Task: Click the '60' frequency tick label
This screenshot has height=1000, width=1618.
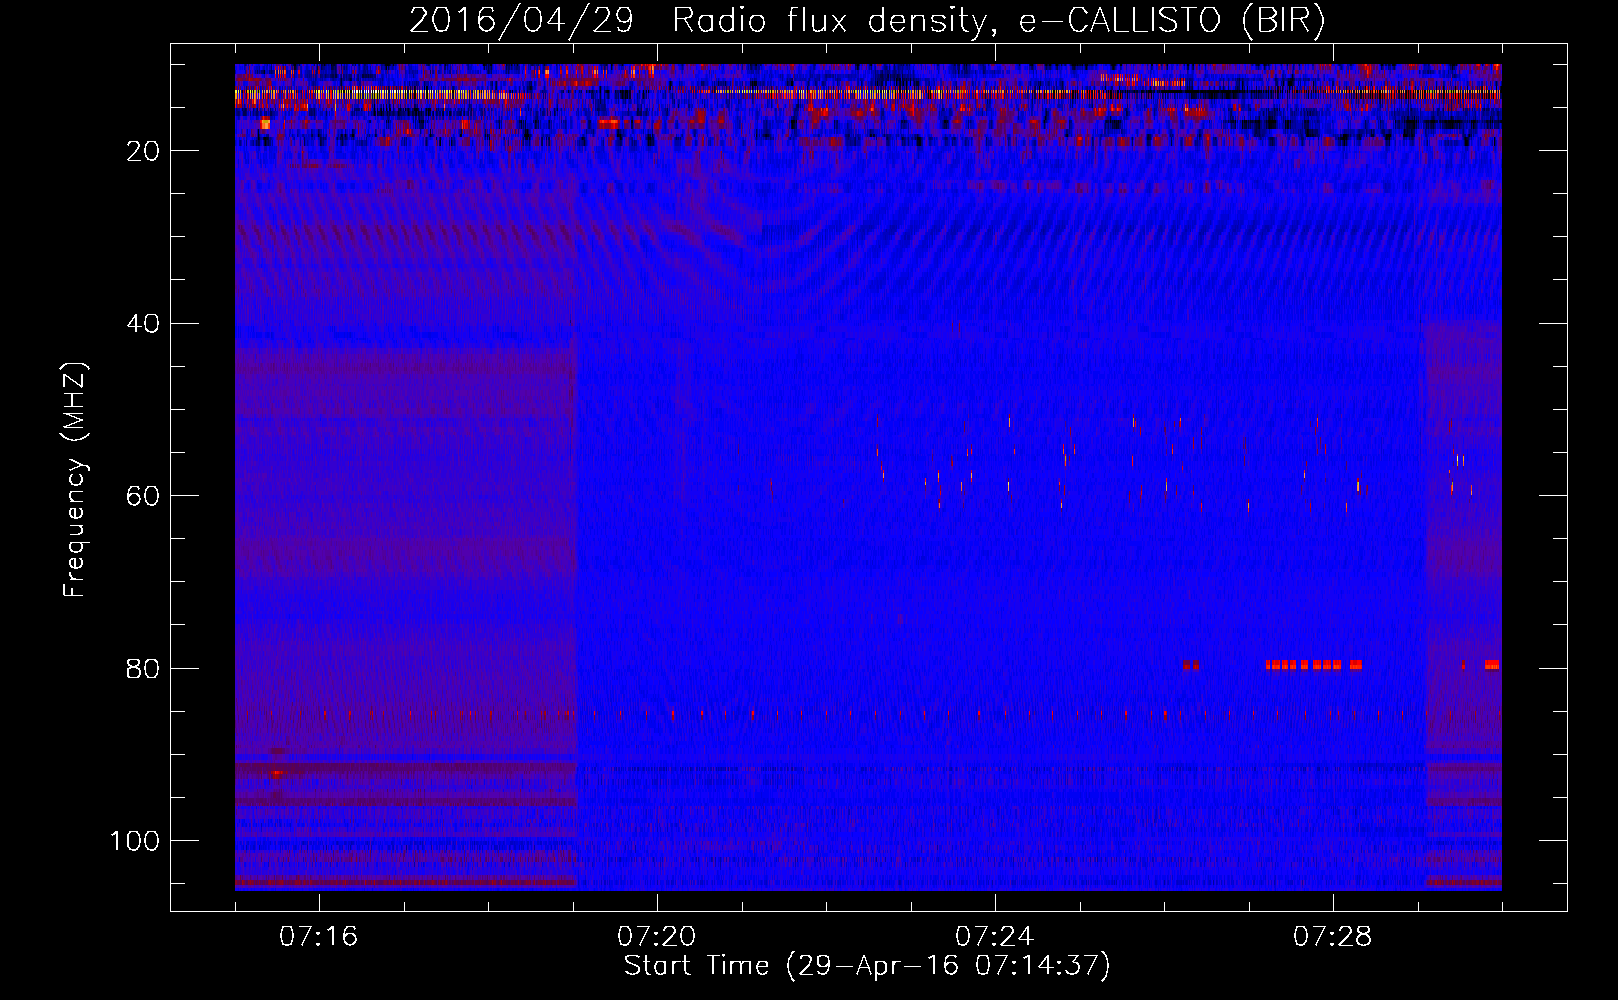Action: 144,496
